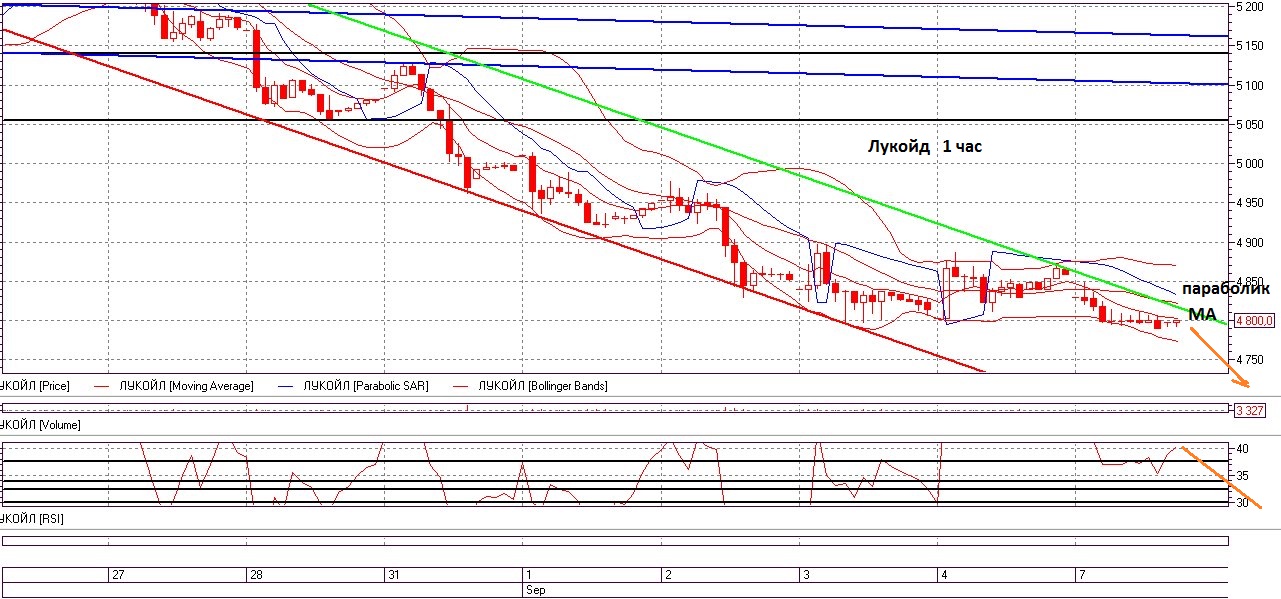This screenshot has height=599, width=1281.
Task: Click the RSI axis value 30
Action: pos(1244,503)
